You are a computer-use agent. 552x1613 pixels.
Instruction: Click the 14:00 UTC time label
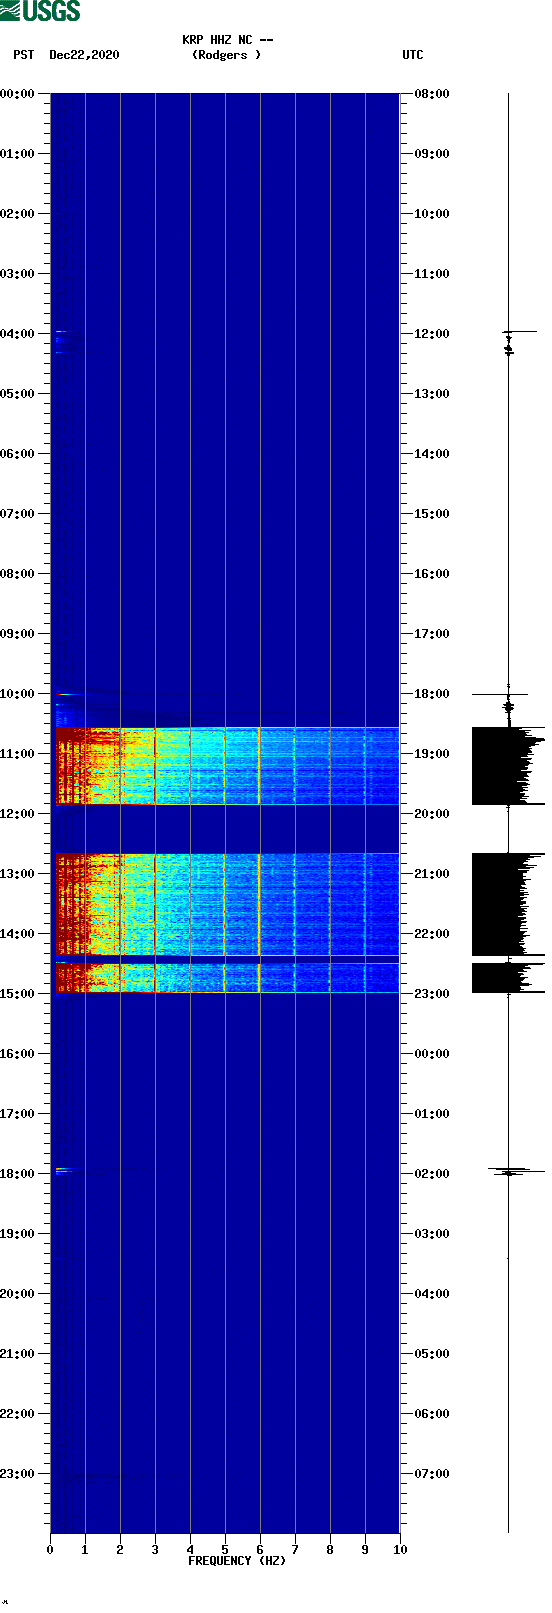tap(432, 454)
